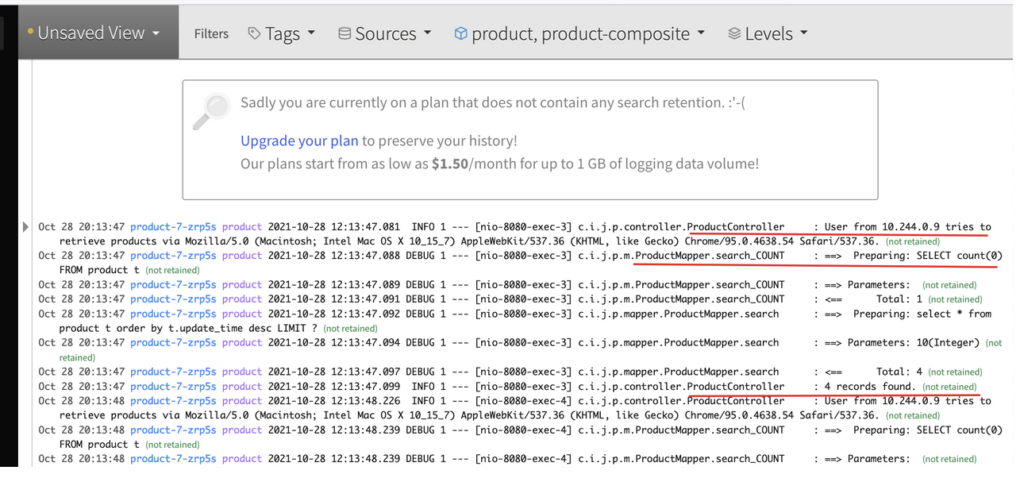Open the Tags filter dropdown
The image size is (1024, 478).
281,33
